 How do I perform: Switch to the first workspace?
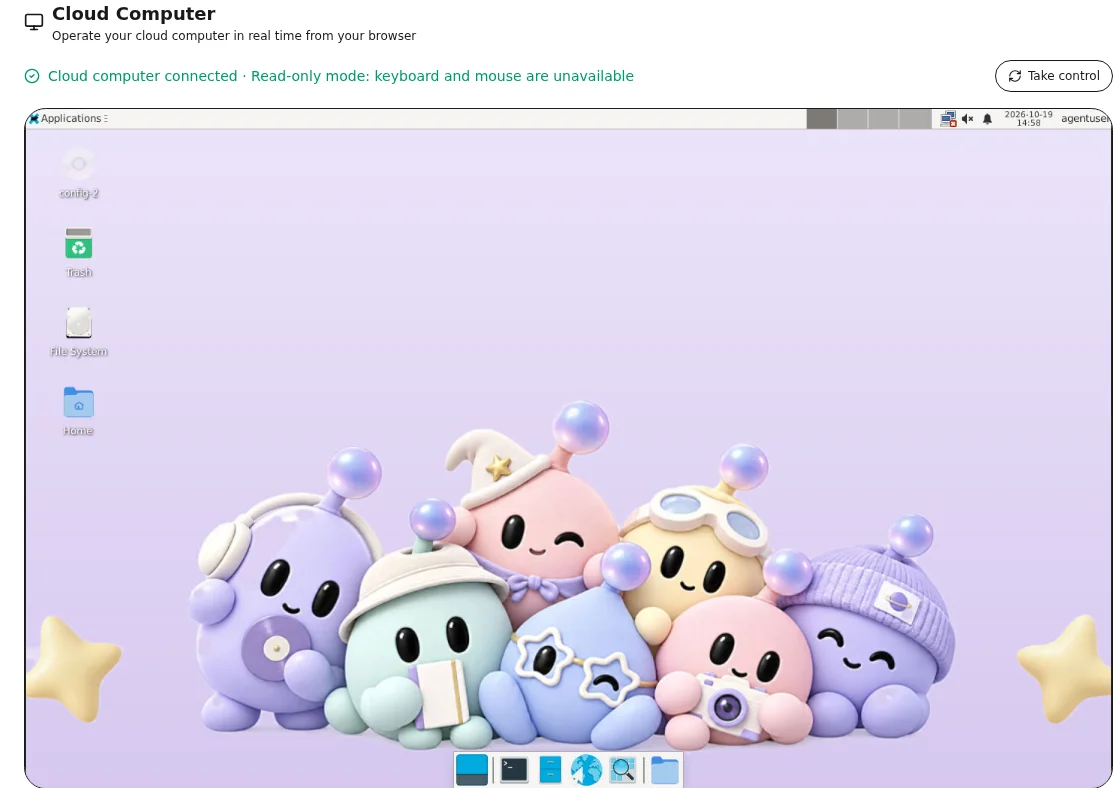pos(822,119)
